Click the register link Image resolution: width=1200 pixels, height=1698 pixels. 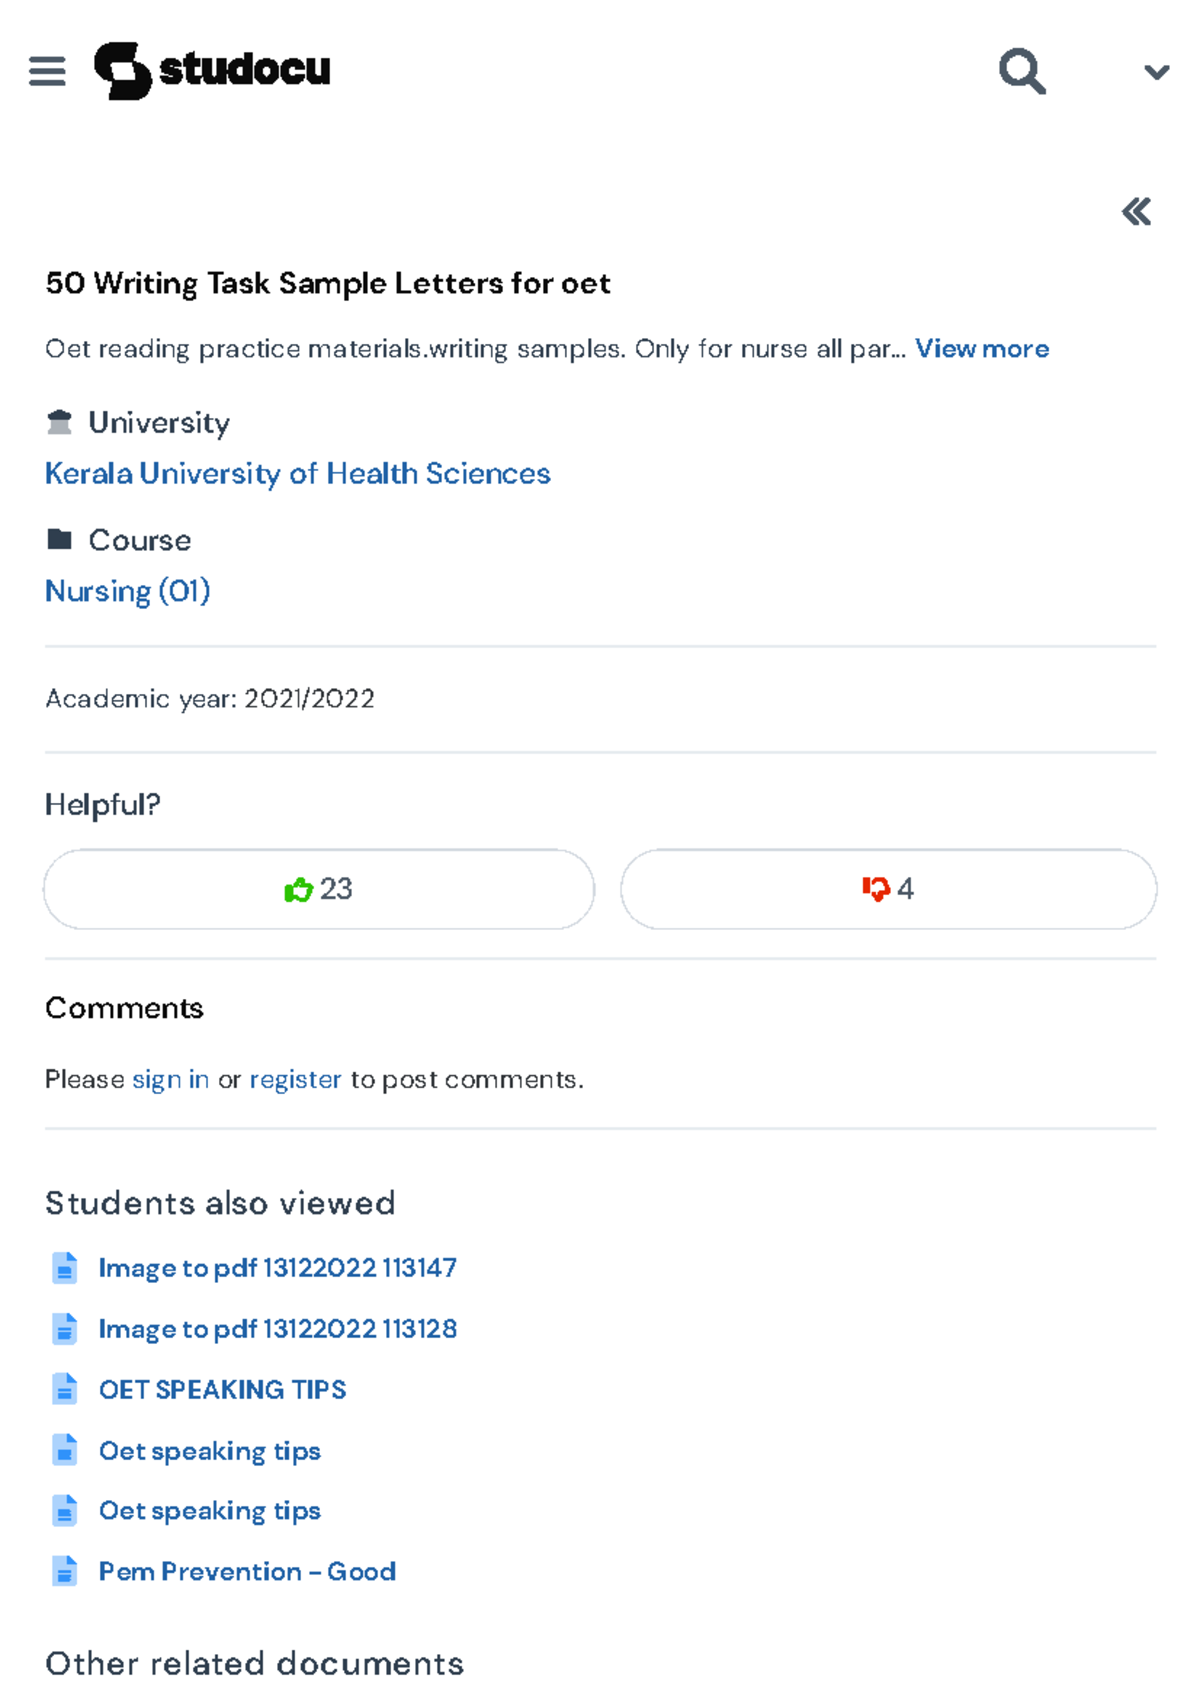click(294, 1079)
